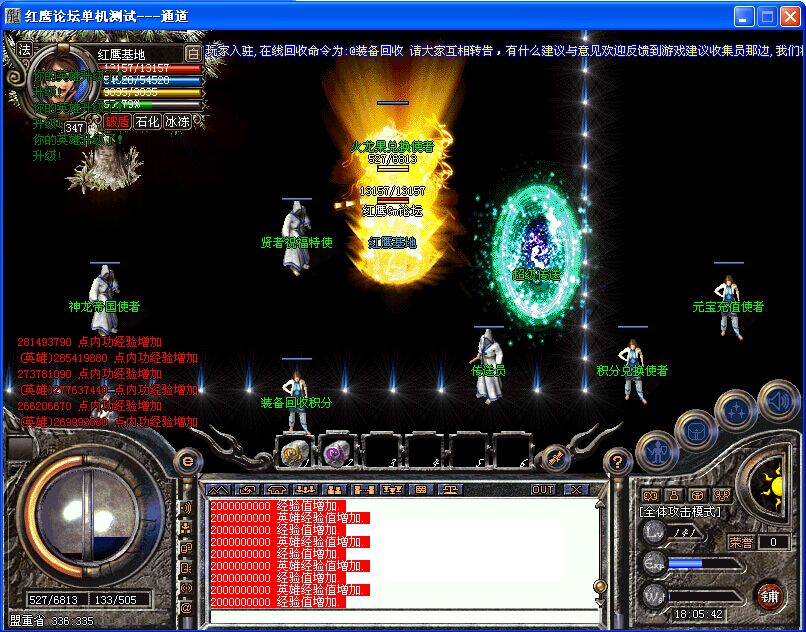Viewport: 806px width, 632px height.
Task: Click the 法 class button beside portrait
Action: click(x=25, y=49)
